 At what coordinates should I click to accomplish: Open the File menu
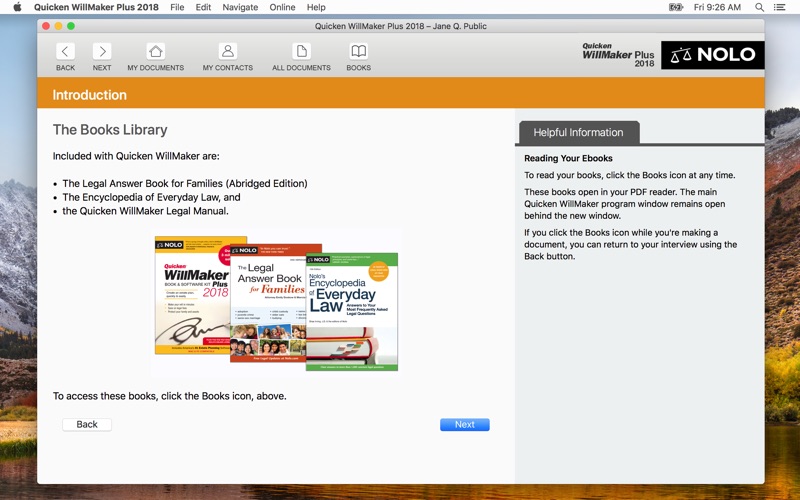177,7
